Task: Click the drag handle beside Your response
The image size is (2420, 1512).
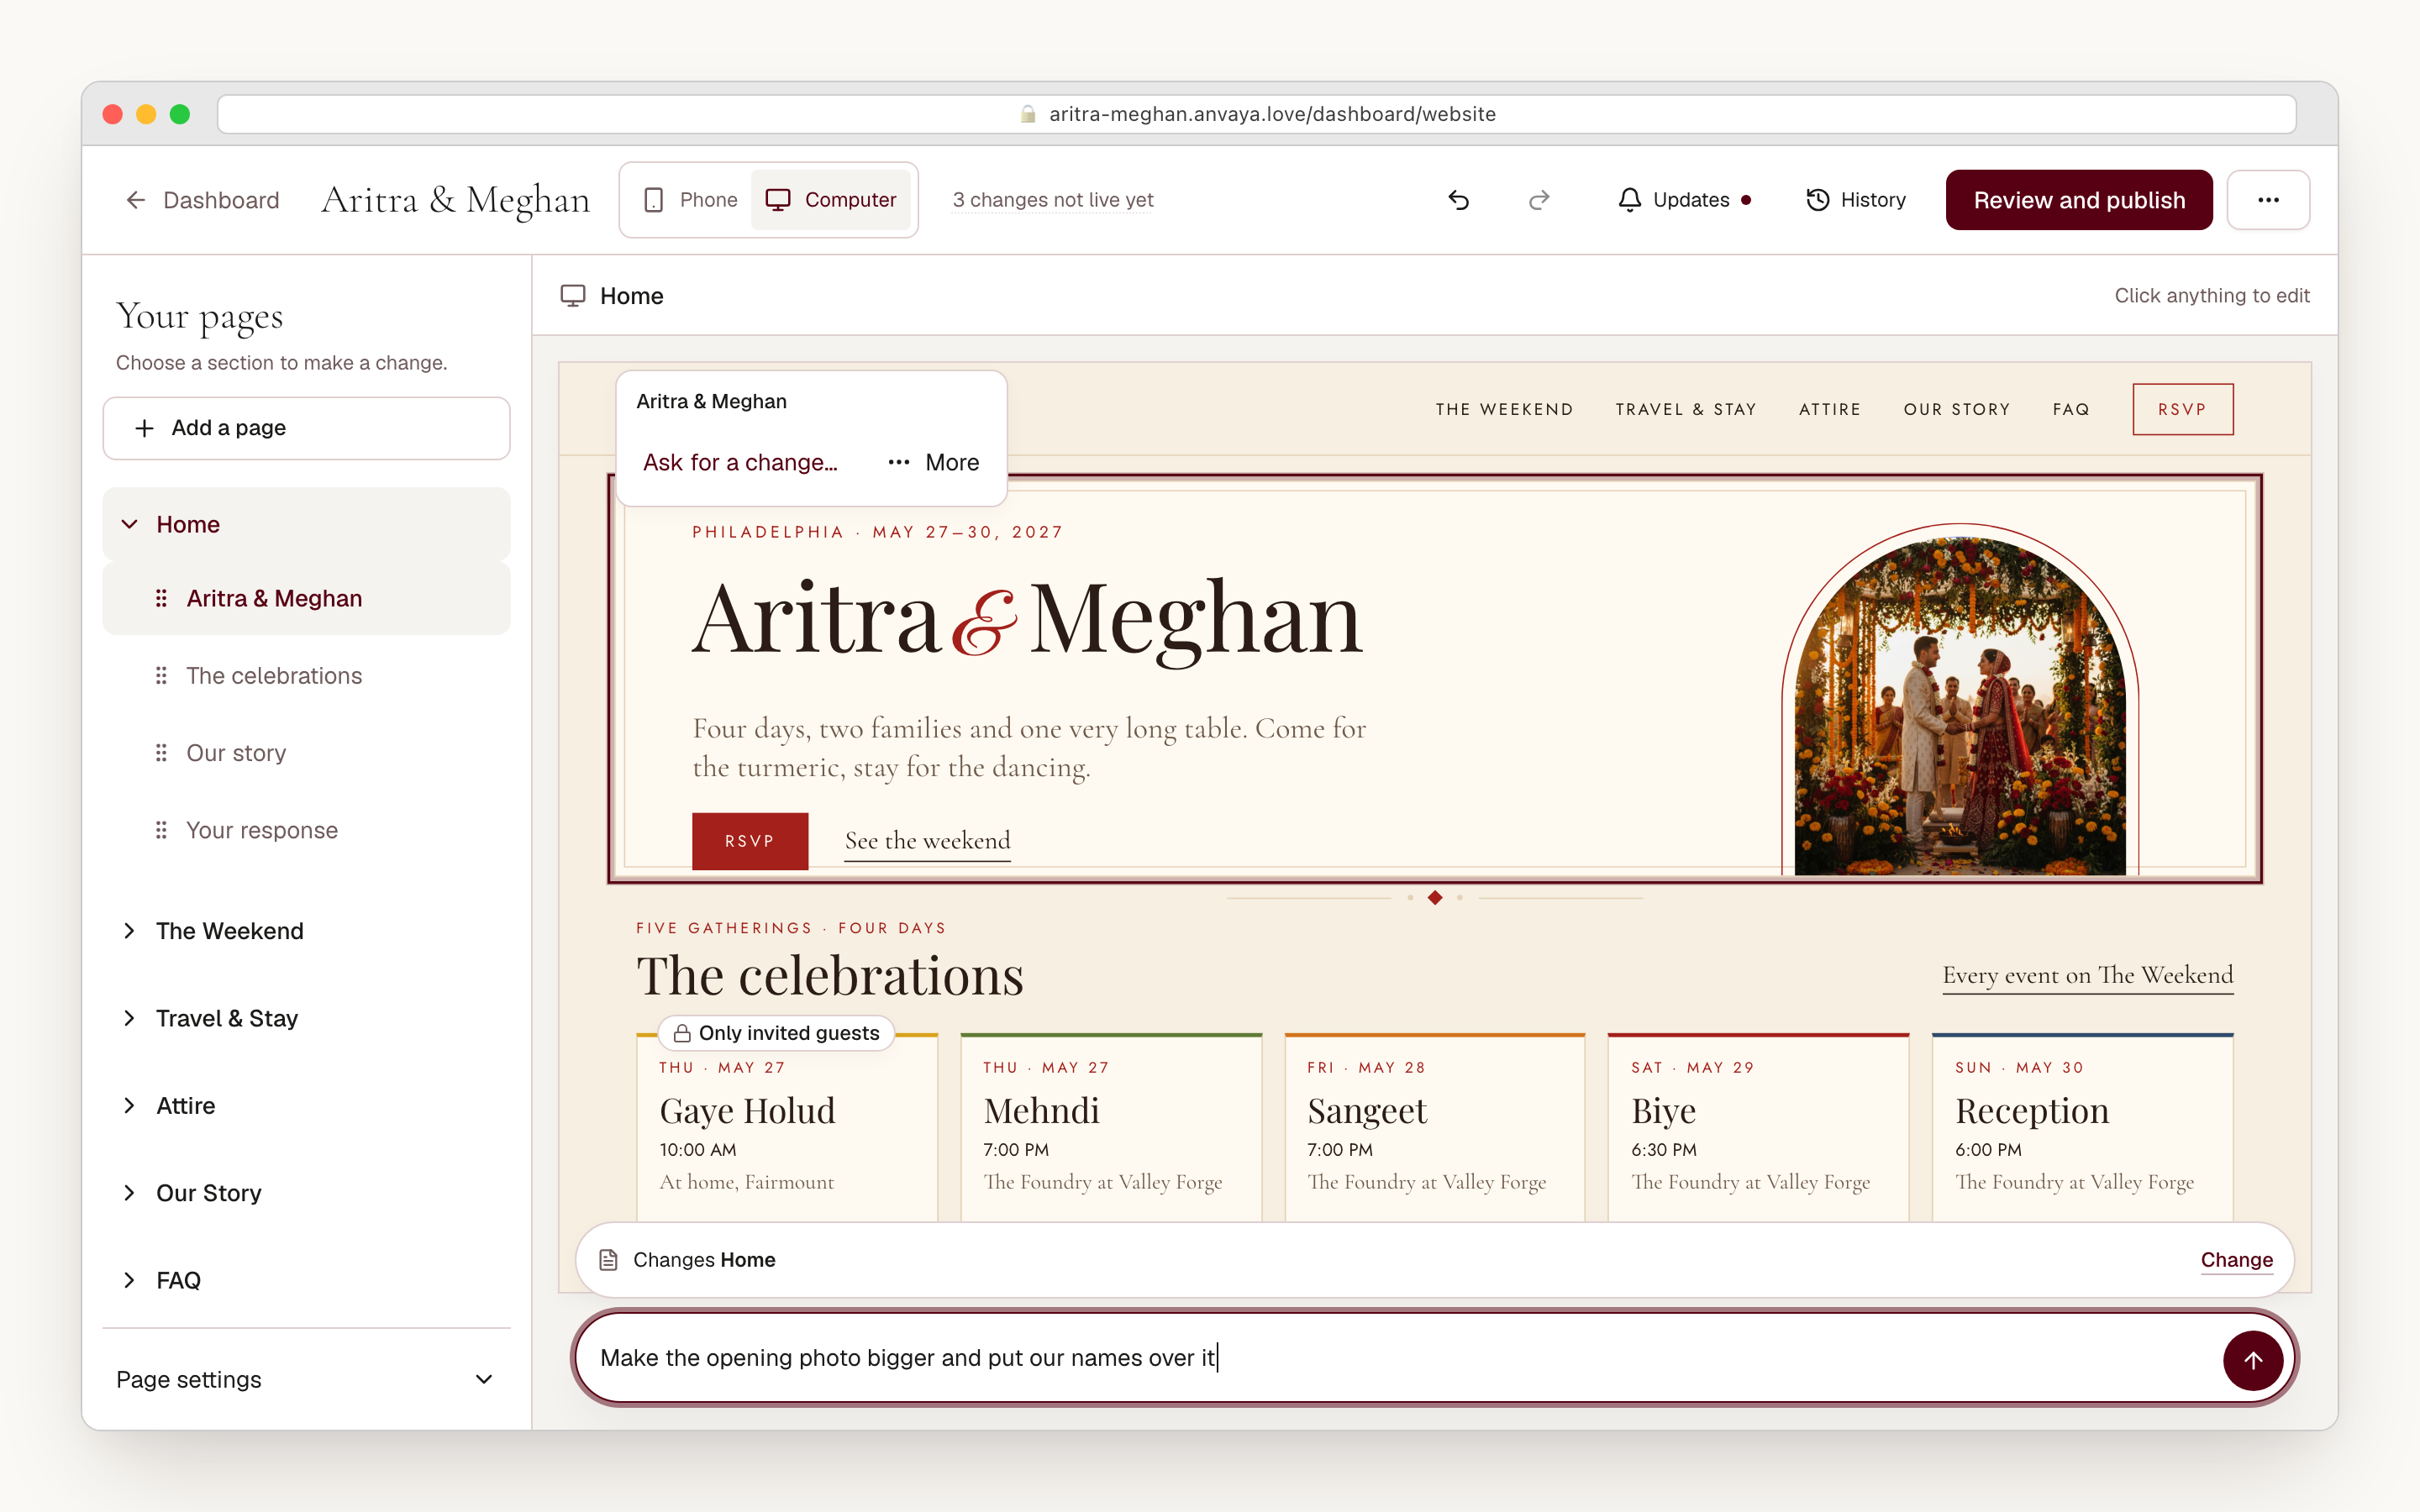Action: click(161, 830)
